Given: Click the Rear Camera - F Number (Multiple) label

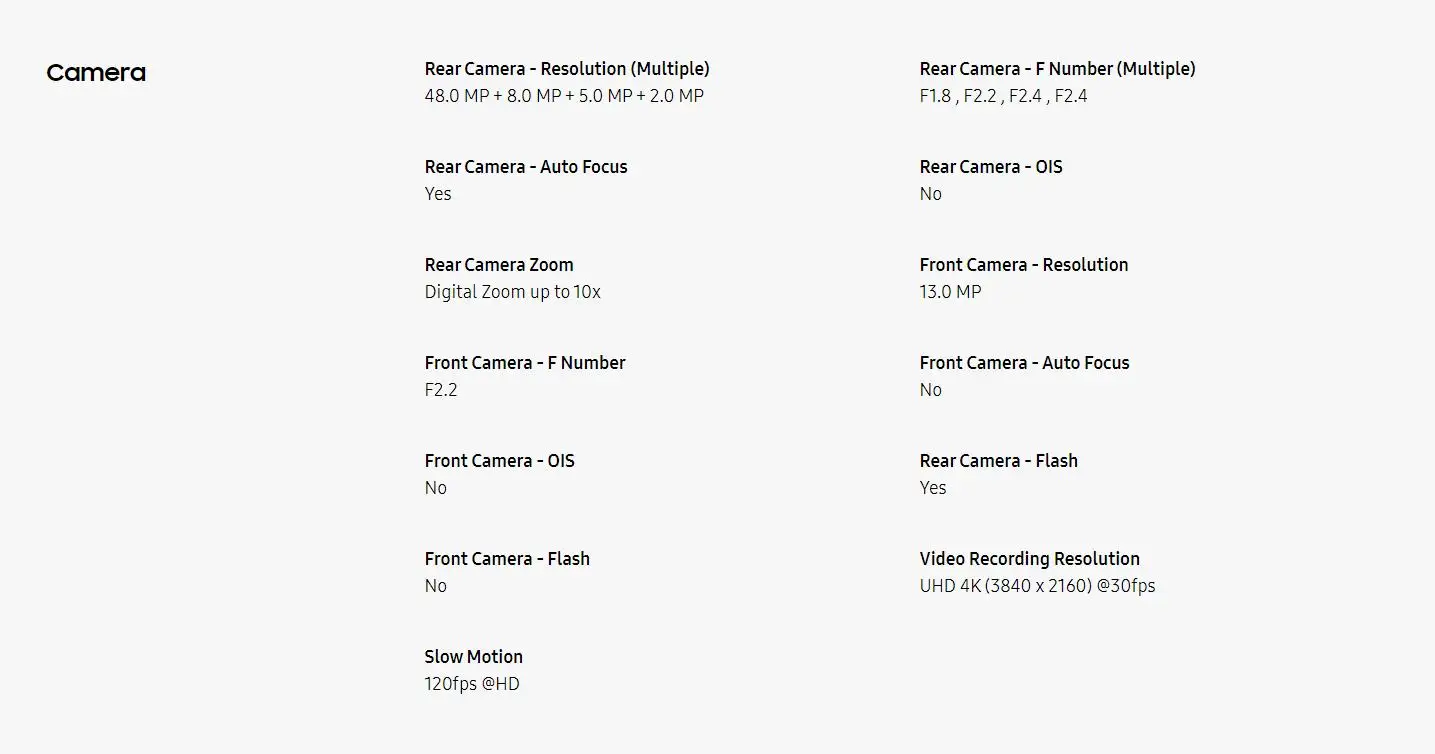Looking at the screenshot, I should [1057, 69].
